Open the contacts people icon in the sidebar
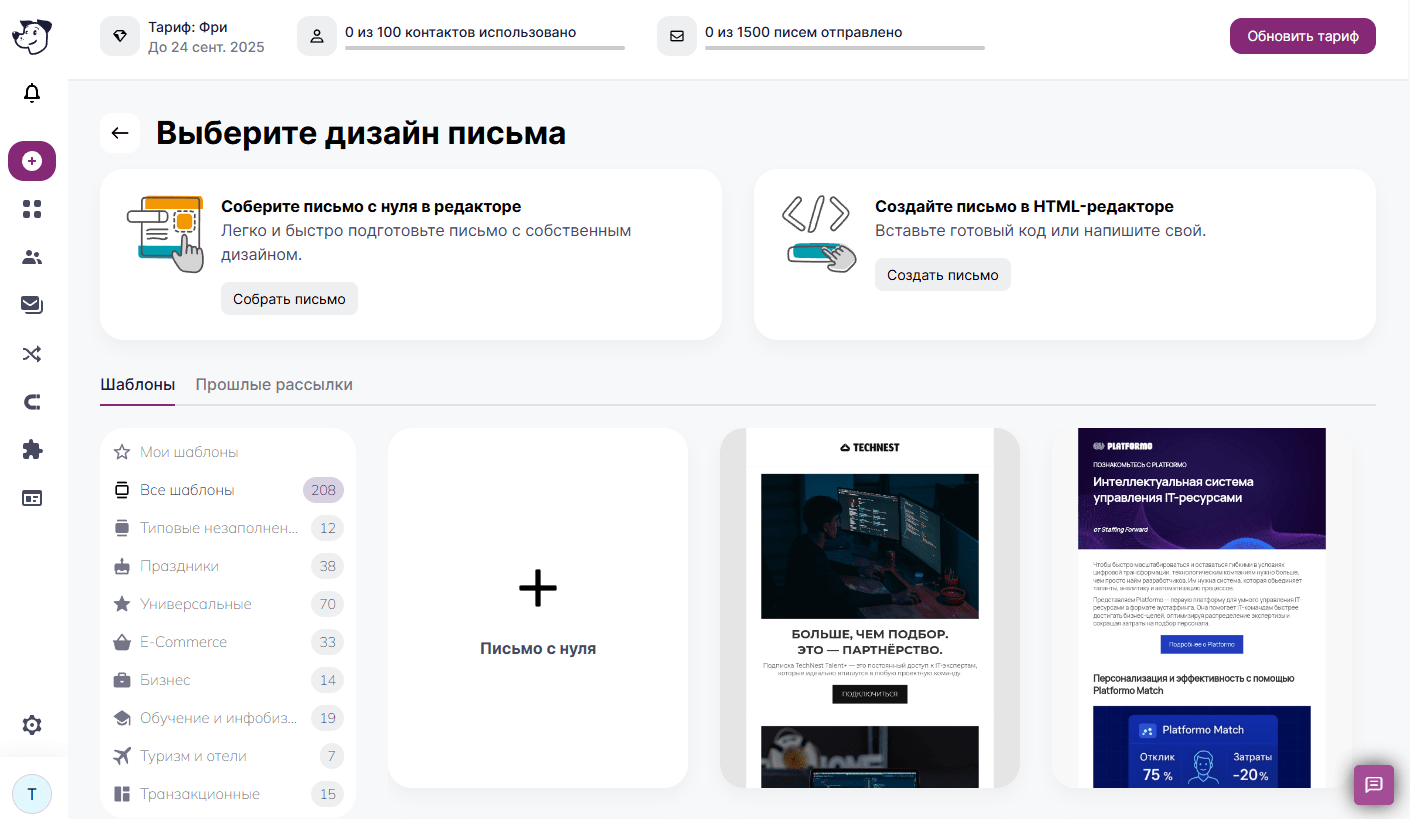This screenshot has width=1410, height=819. click(x=32, y=257)
